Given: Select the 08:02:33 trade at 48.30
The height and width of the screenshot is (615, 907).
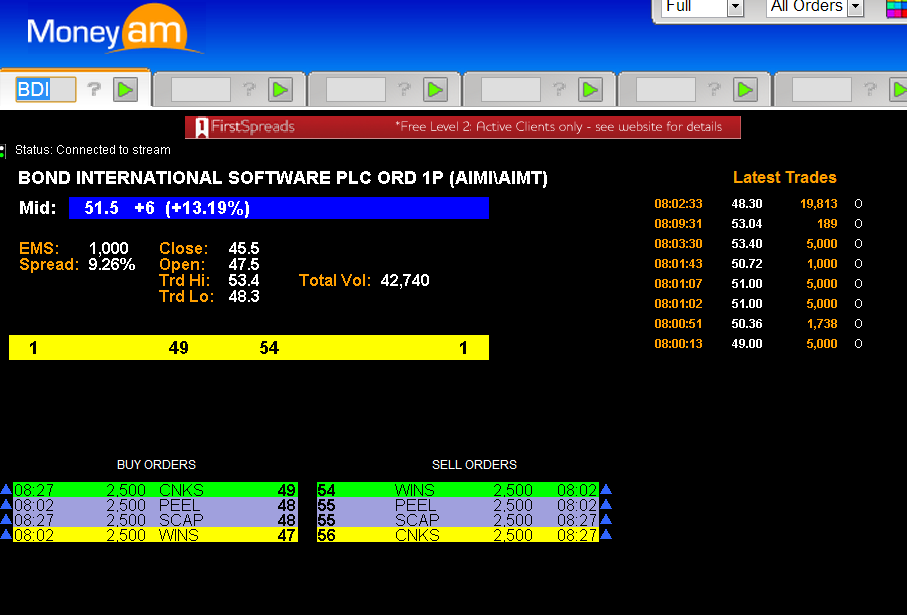Looking at the screenshot, I should 758,204.
